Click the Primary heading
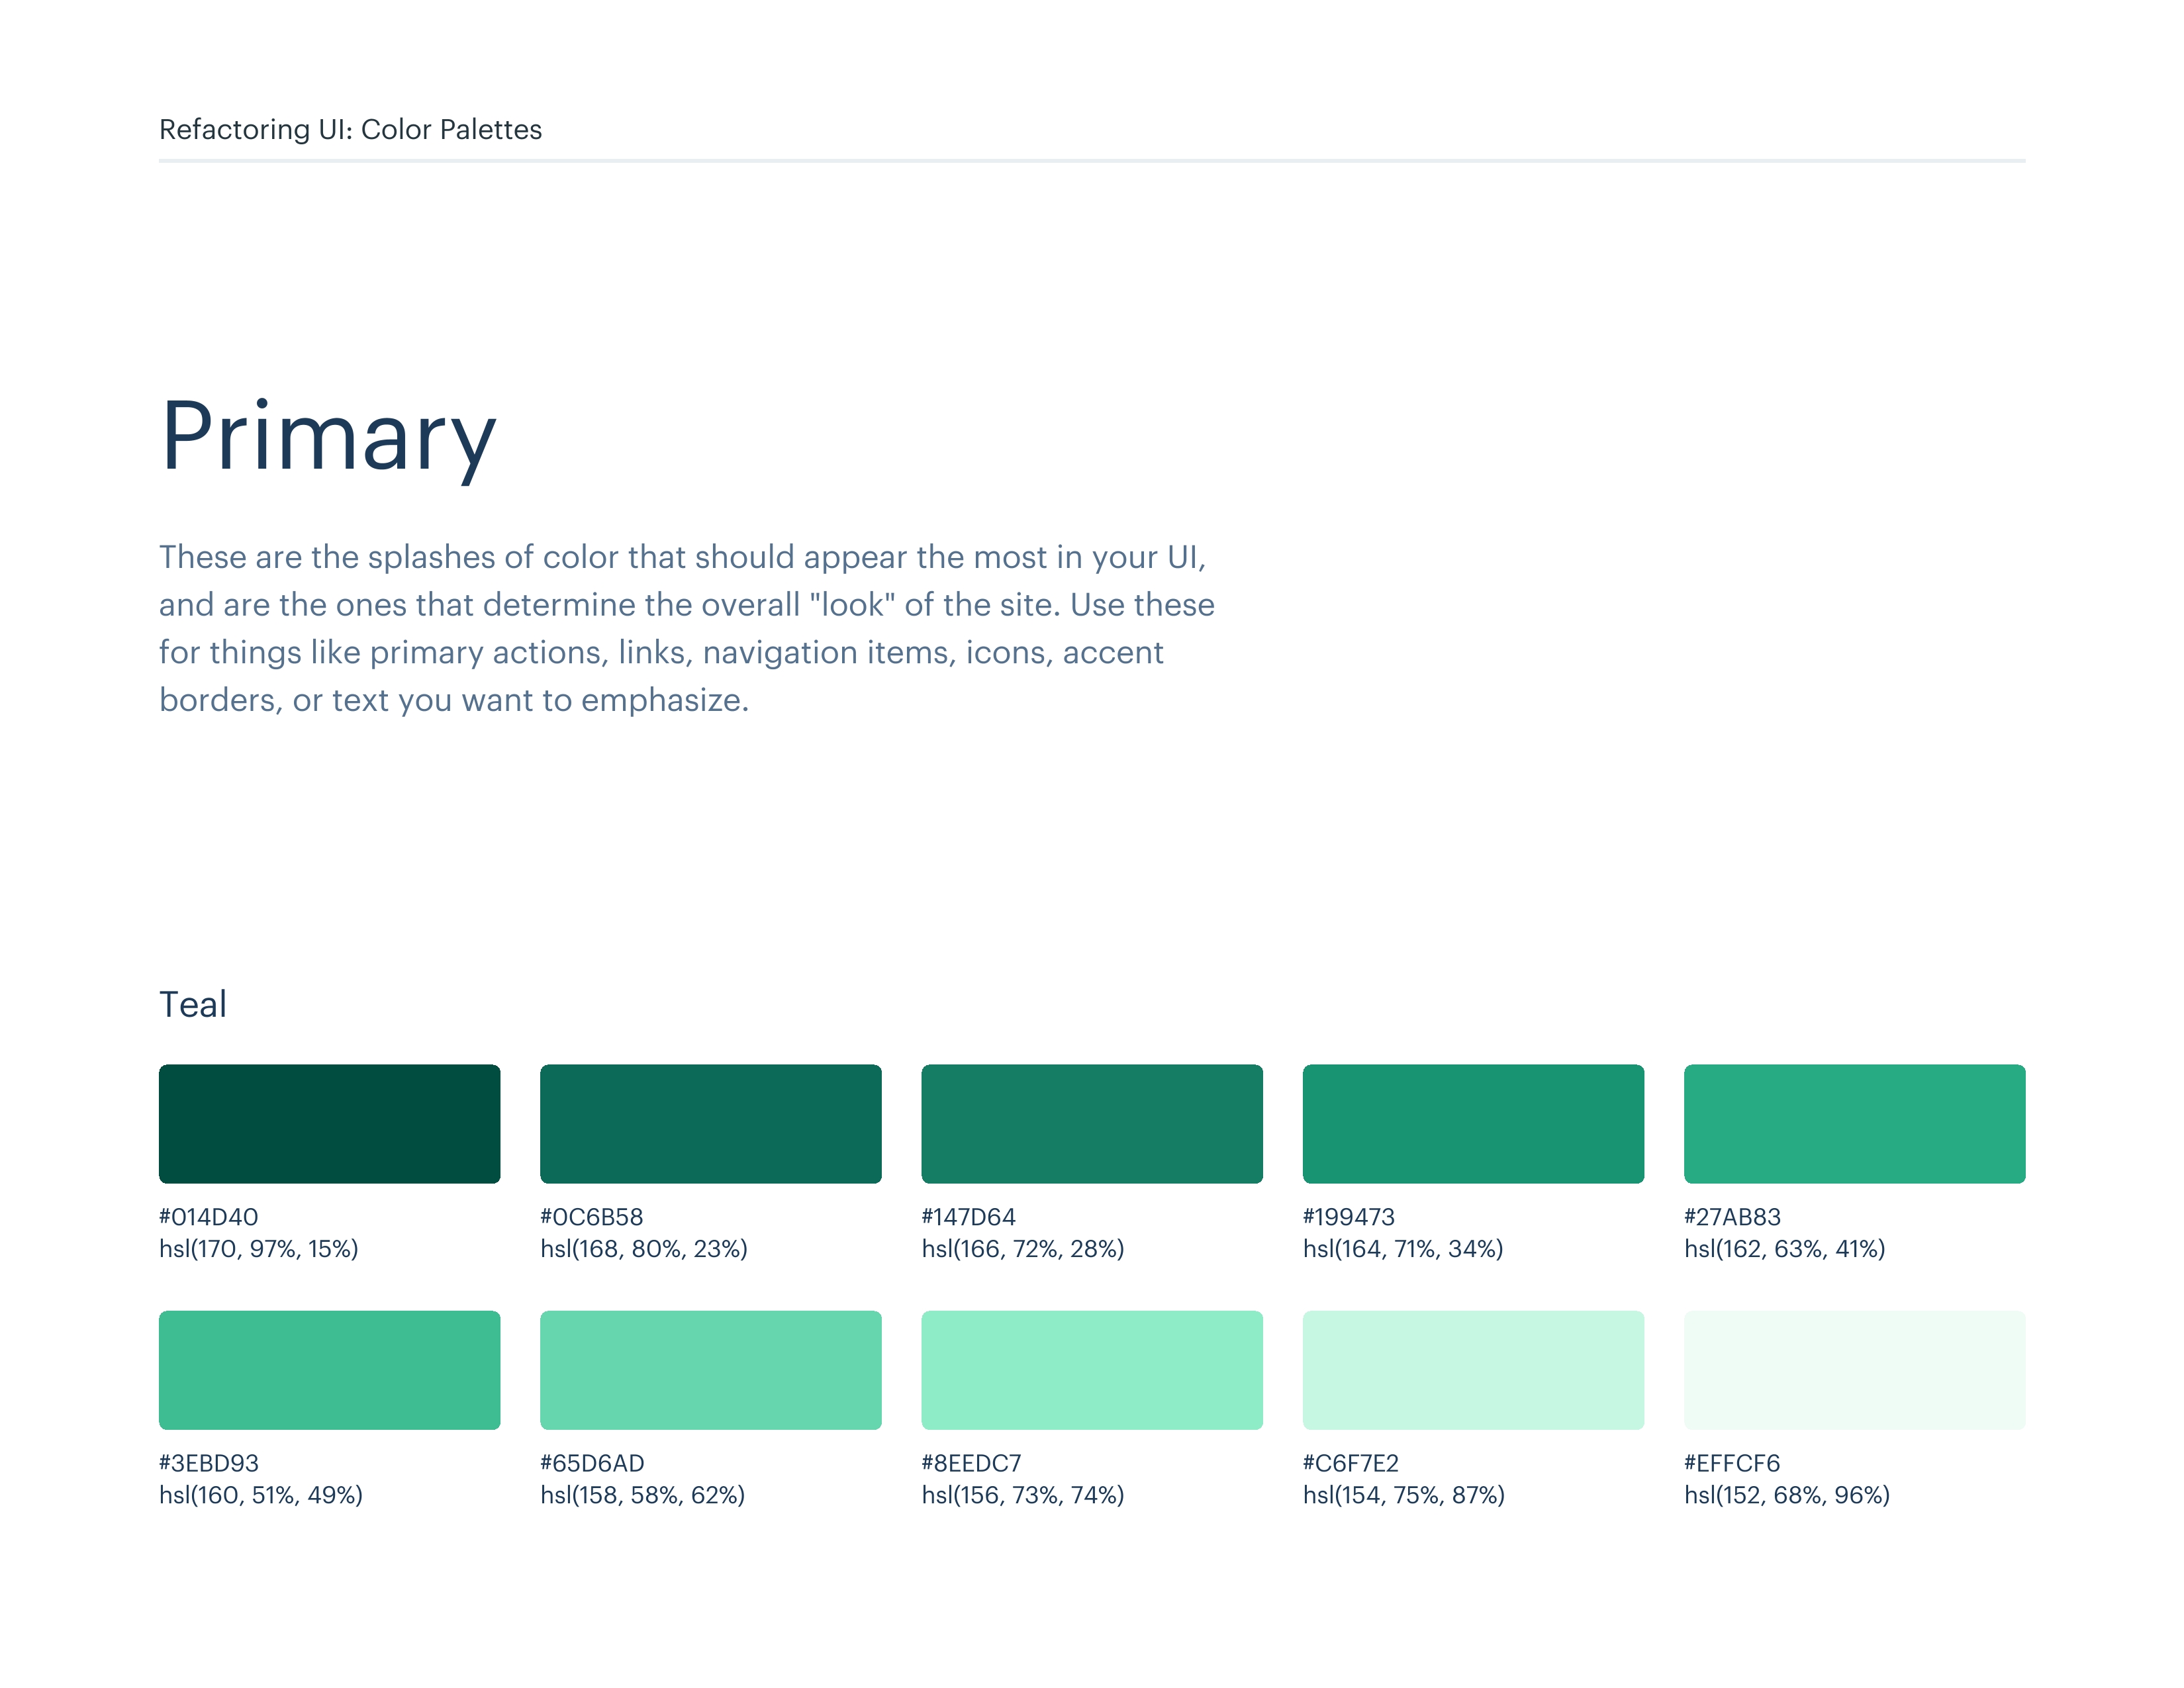Viewport: 2184px width, 1688px height. tap(328, 436)
